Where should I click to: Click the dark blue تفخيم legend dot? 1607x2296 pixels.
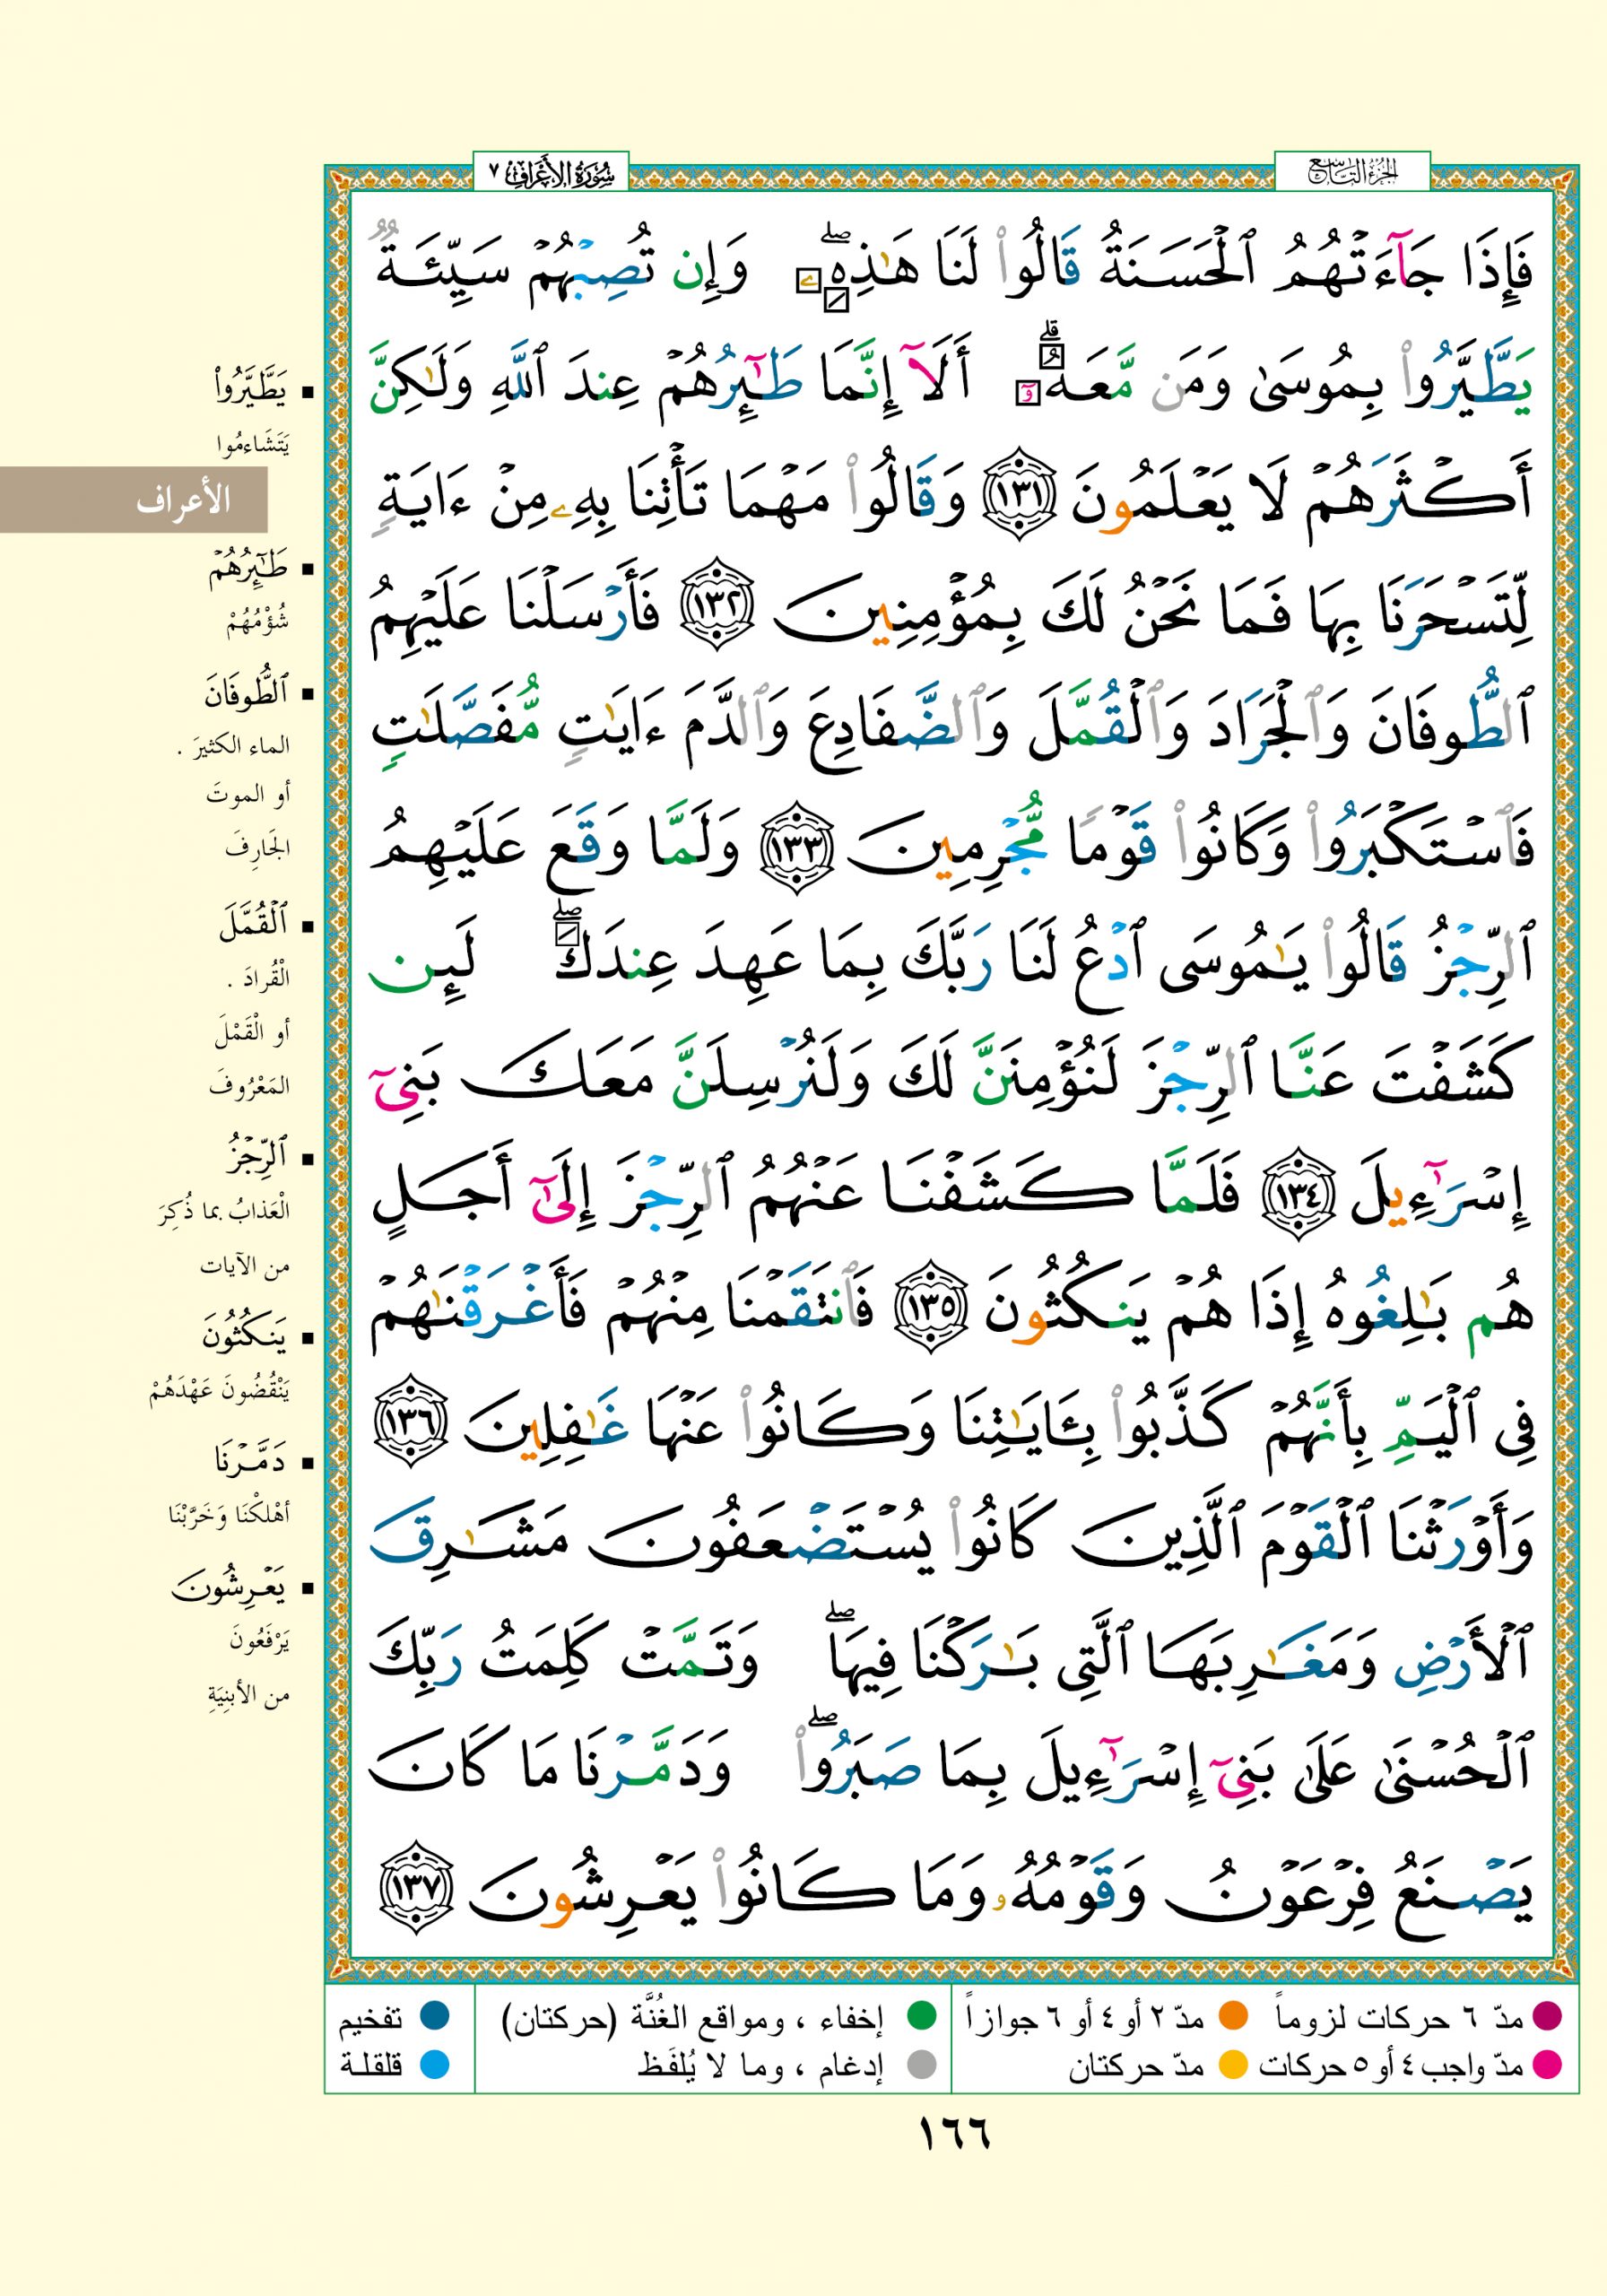pos(434,2017)
